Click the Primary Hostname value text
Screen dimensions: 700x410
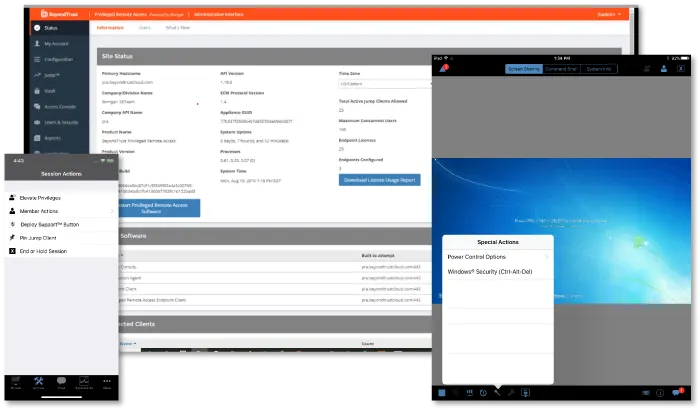(128, 82)
